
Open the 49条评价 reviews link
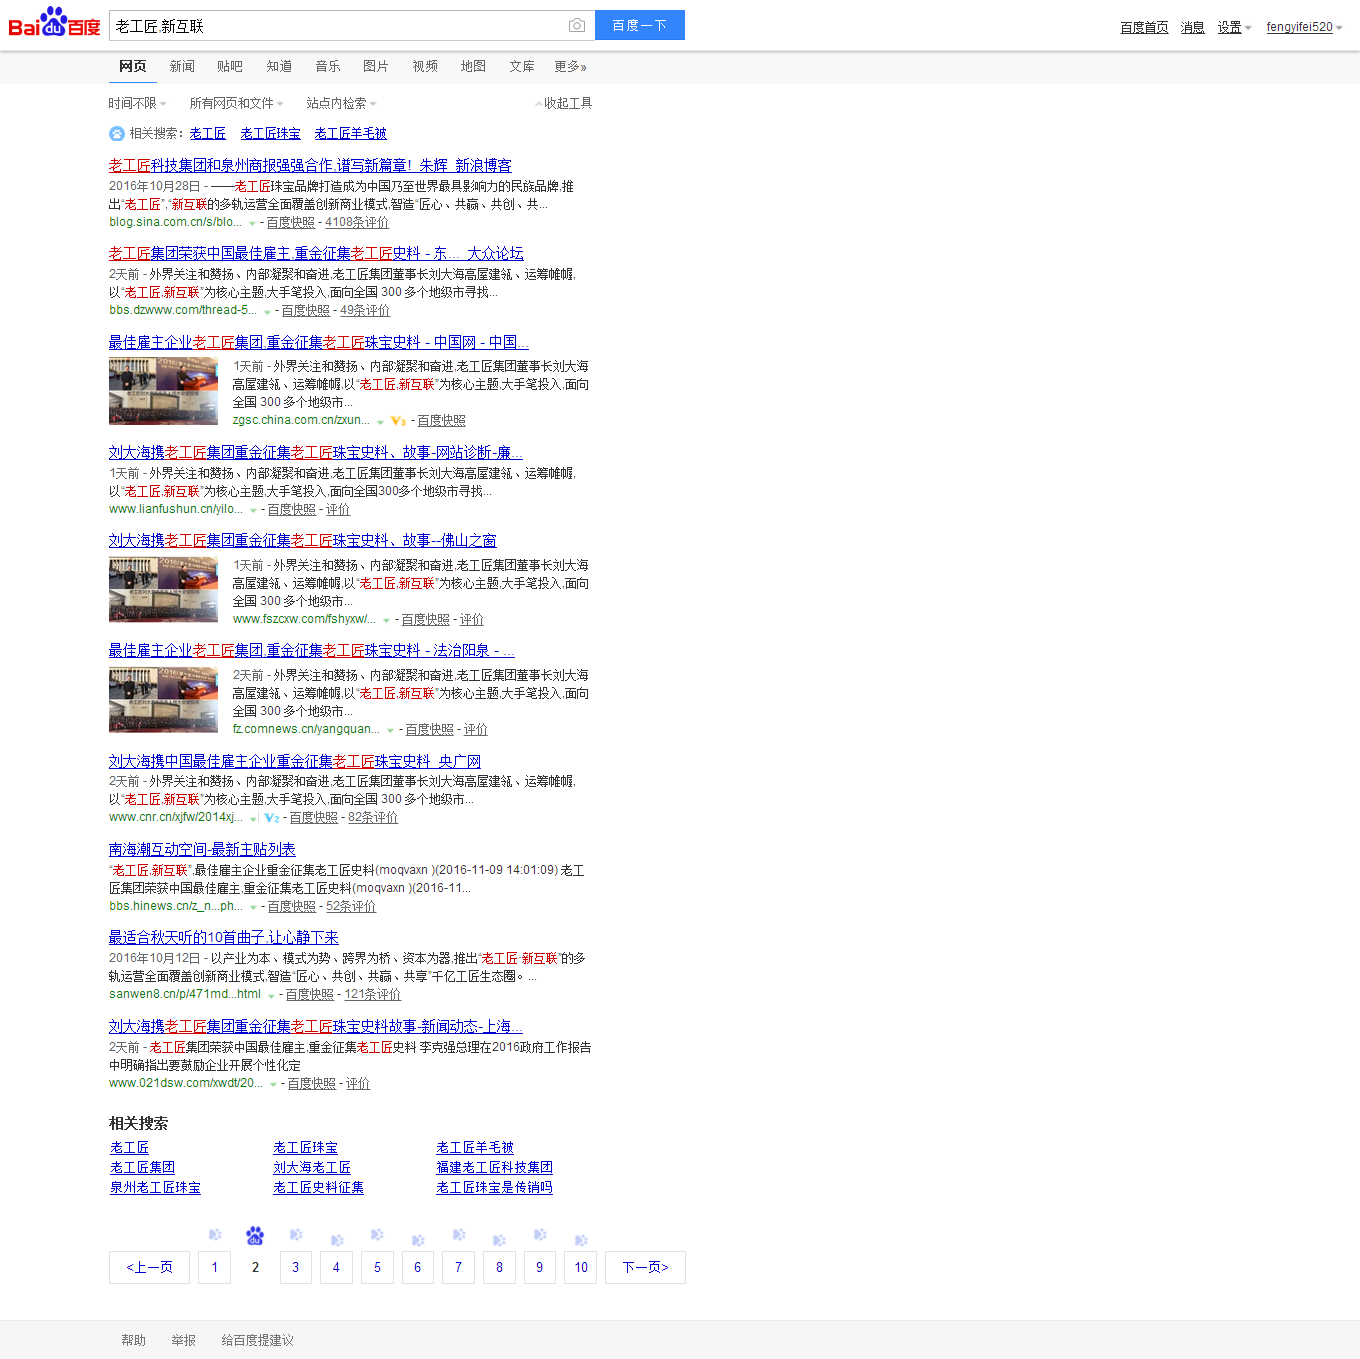365,311
